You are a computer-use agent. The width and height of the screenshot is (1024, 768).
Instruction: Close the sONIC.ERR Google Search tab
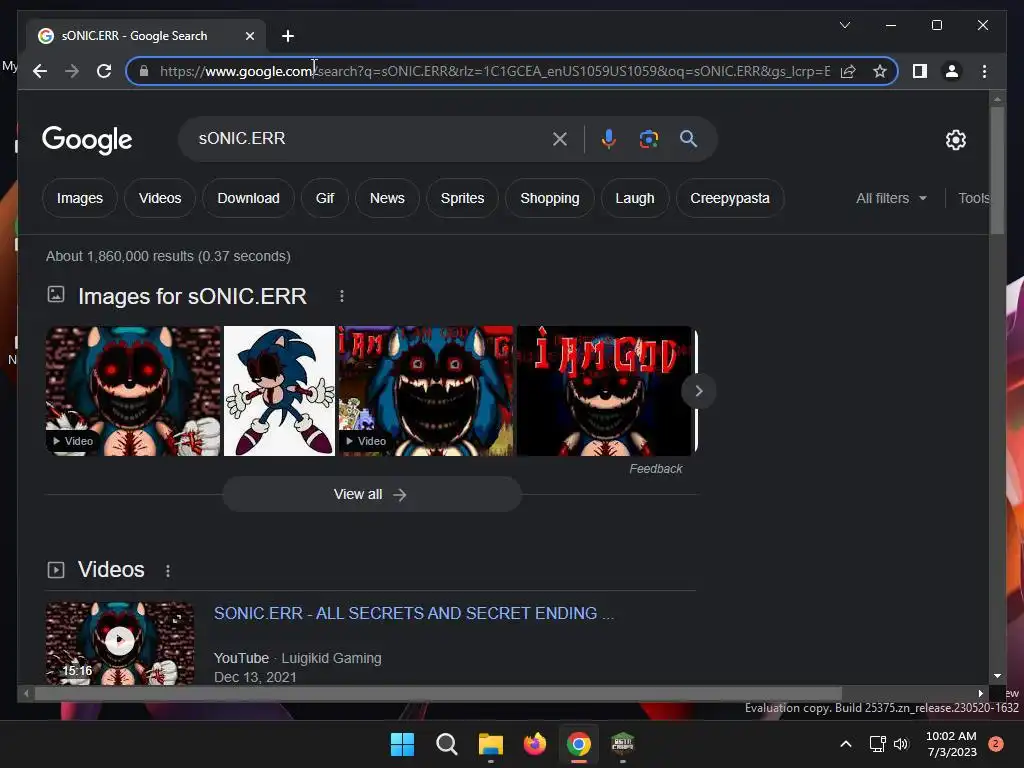coord(249,36)
